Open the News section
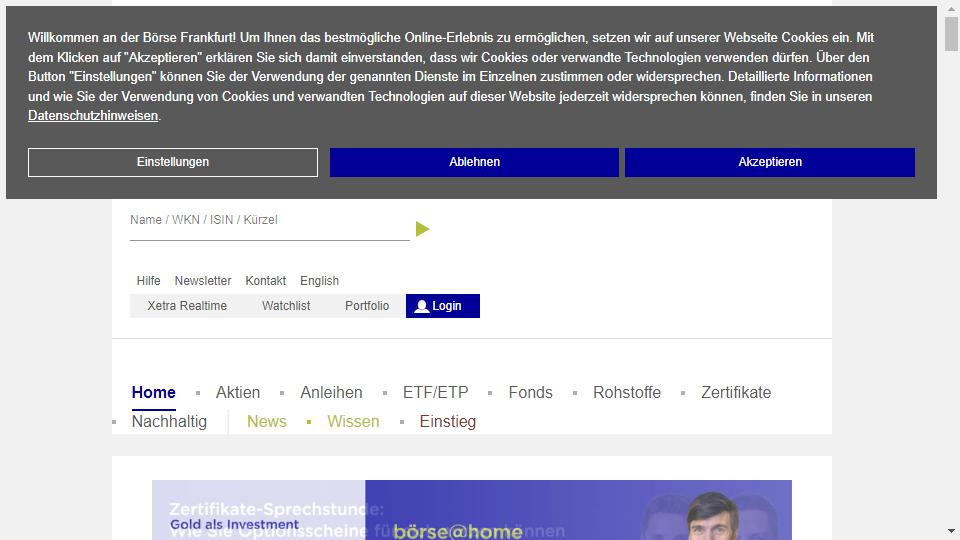 point(266,421)
